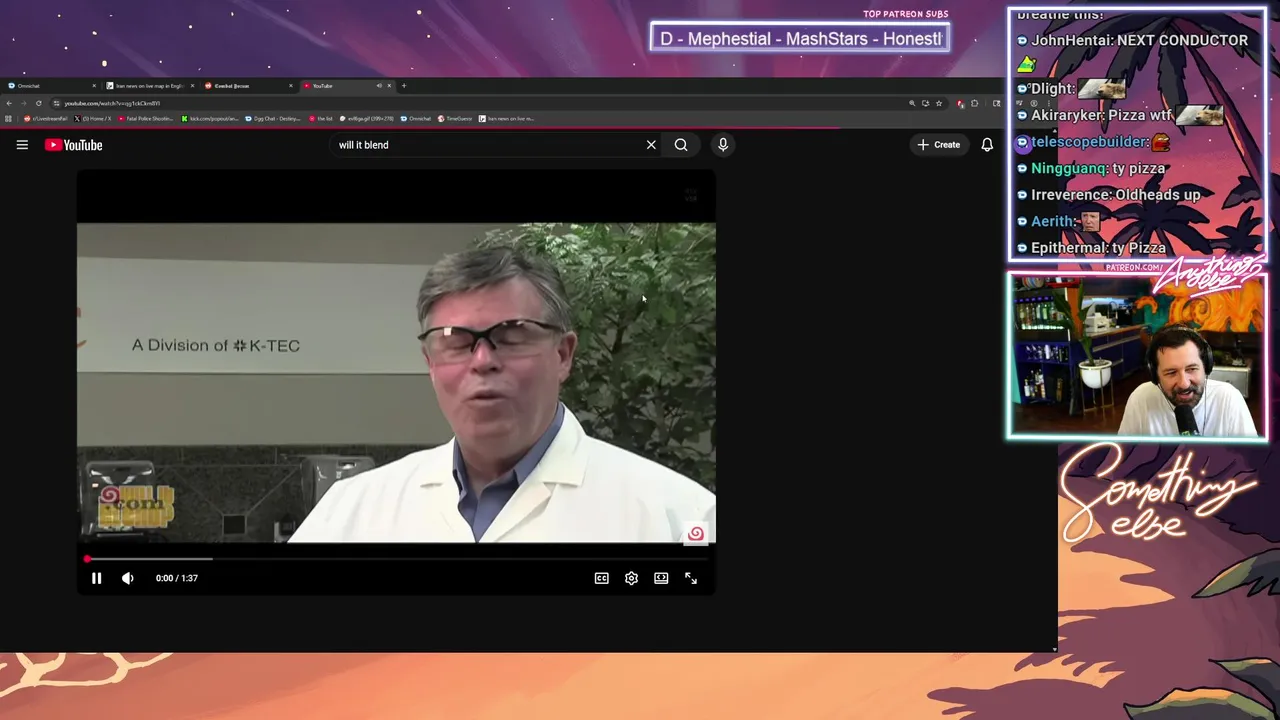Pause the video
Viewport: 1280px width, 720px height.
96,578
